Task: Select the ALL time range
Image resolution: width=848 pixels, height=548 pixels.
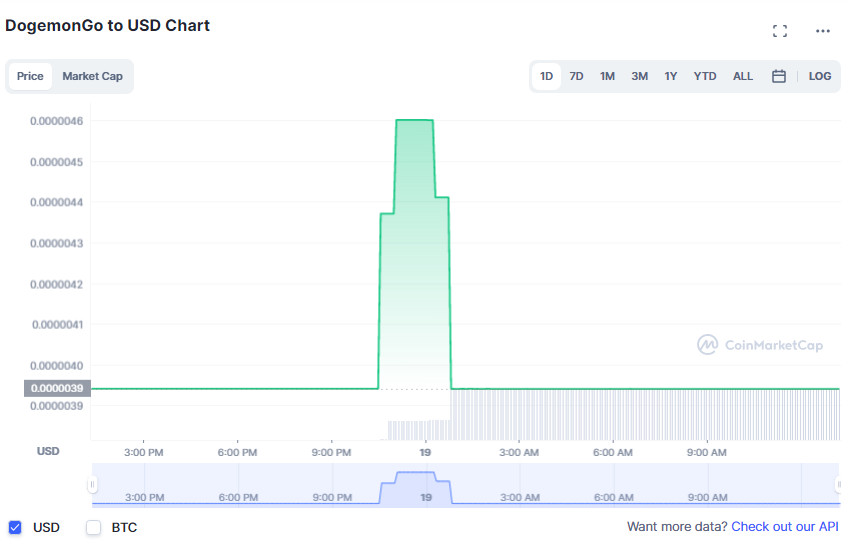Action: point(743,76)
